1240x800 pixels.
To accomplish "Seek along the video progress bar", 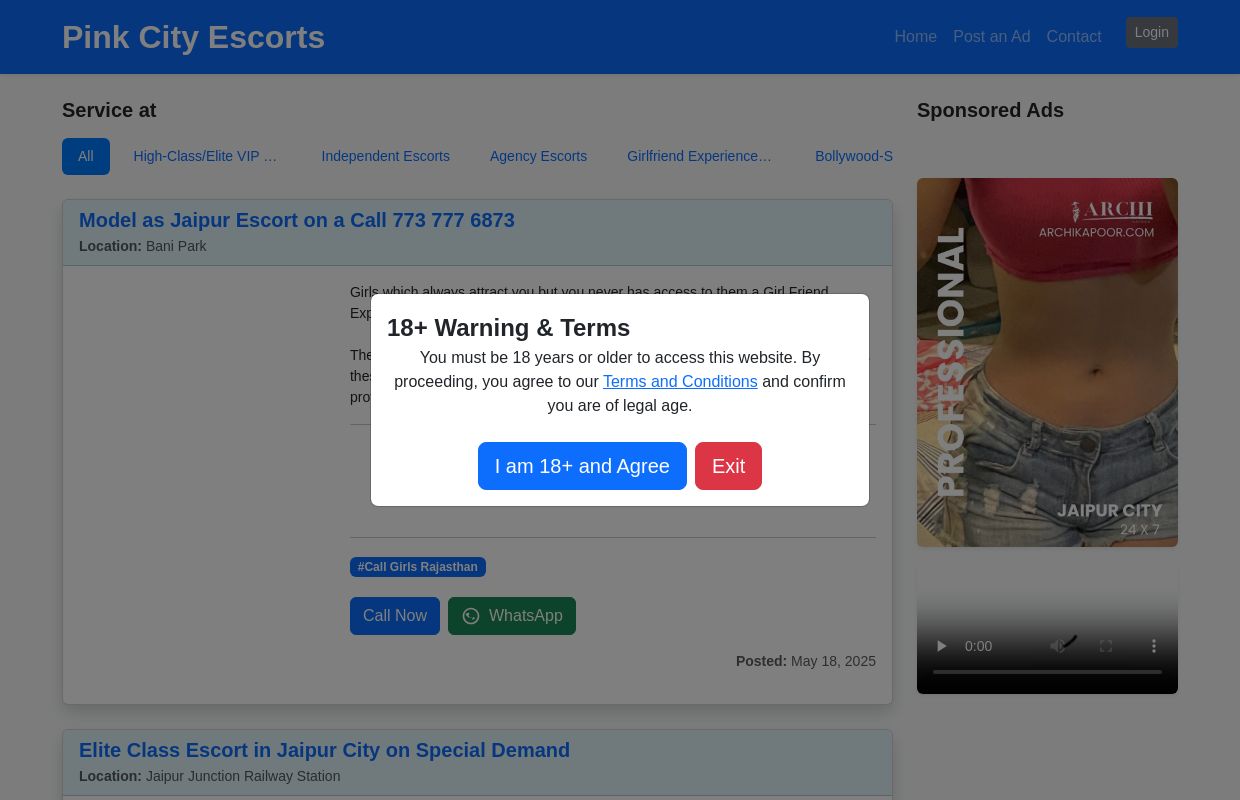I will pos(1047,672).
